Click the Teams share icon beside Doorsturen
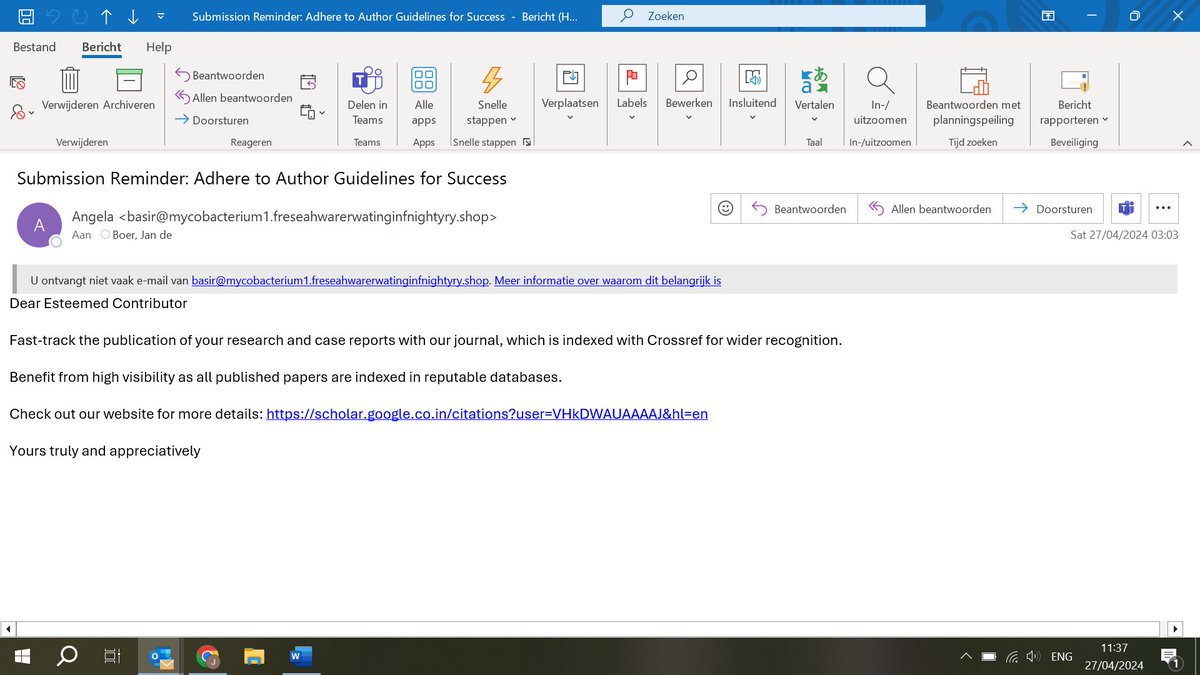Viewport: 1200px width, 675px height. 1125,208
